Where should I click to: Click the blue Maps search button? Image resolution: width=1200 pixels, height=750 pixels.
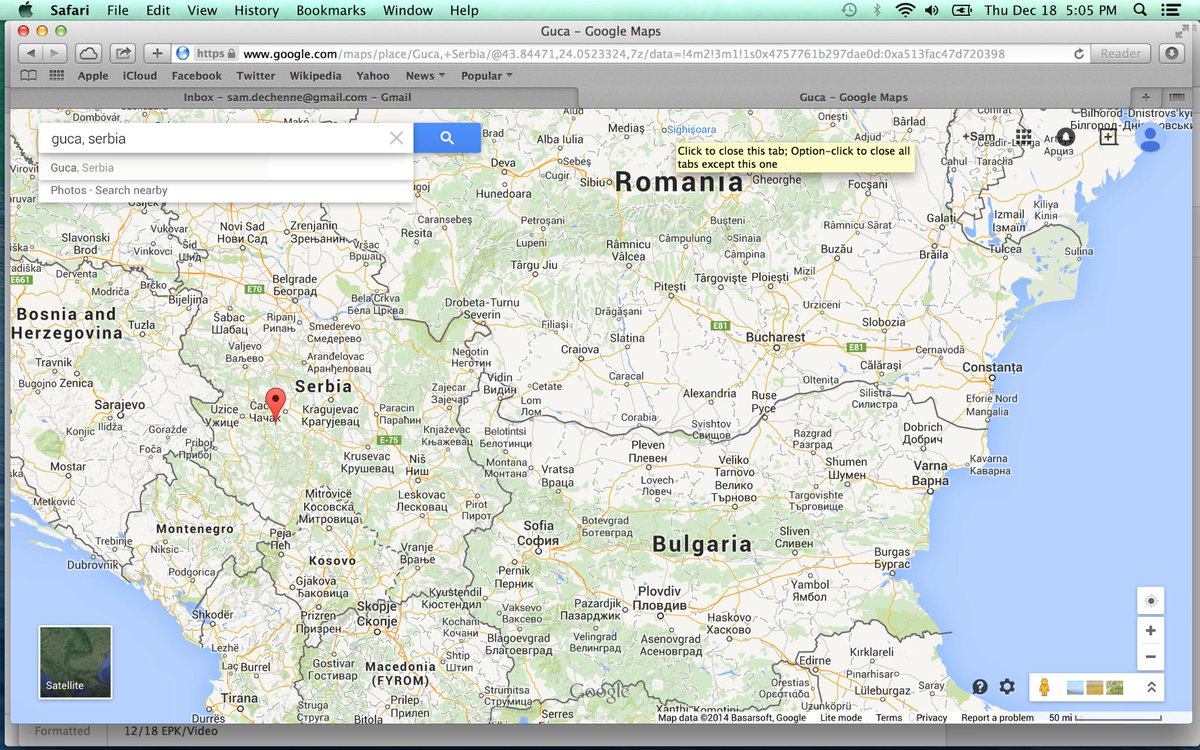pos(447,138)
